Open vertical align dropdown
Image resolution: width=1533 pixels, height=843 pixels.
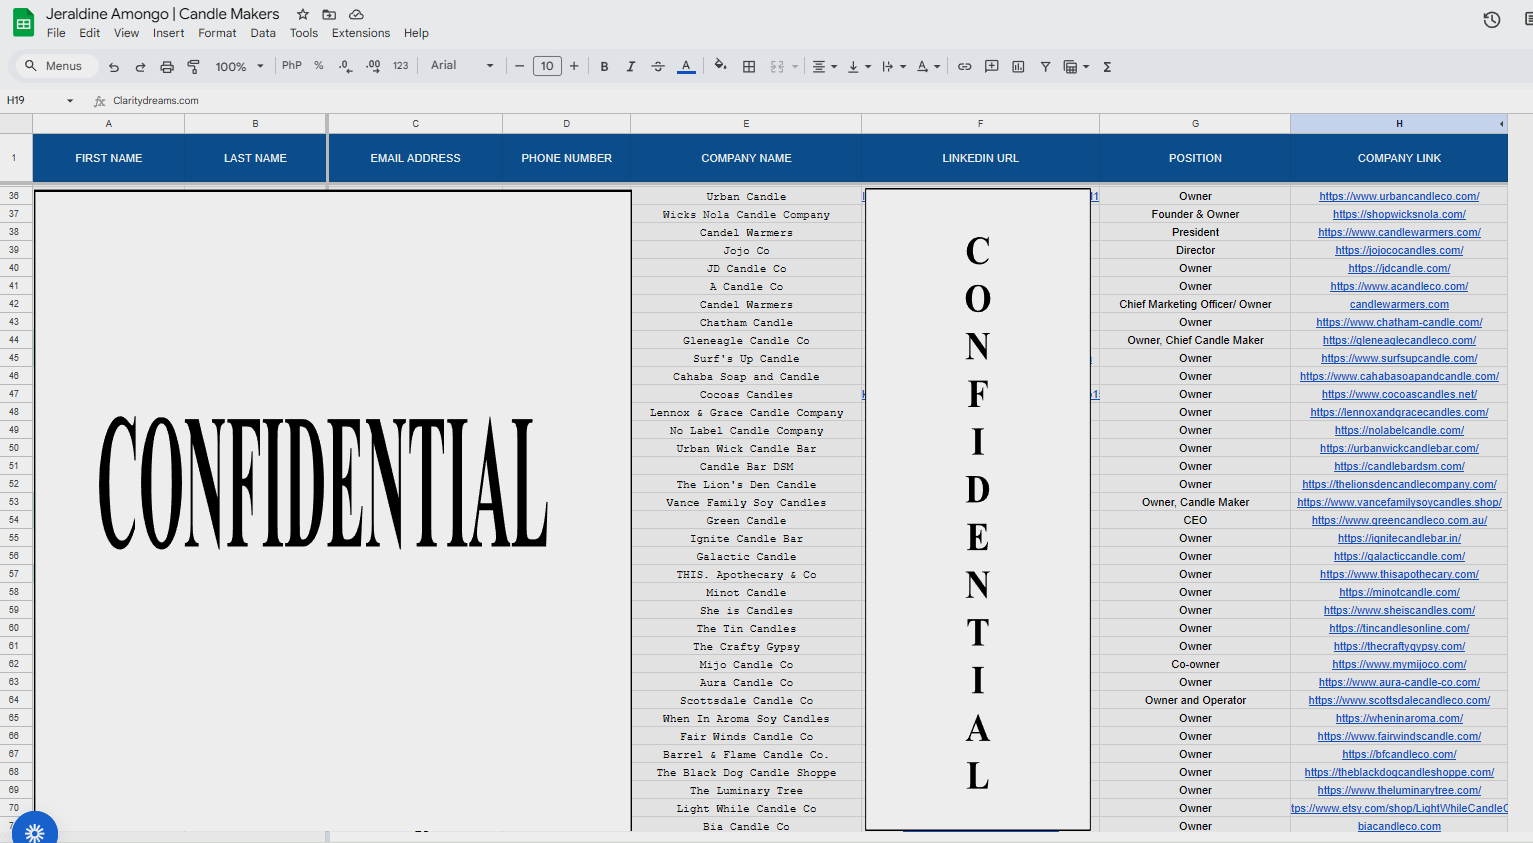tap(859, 67)
